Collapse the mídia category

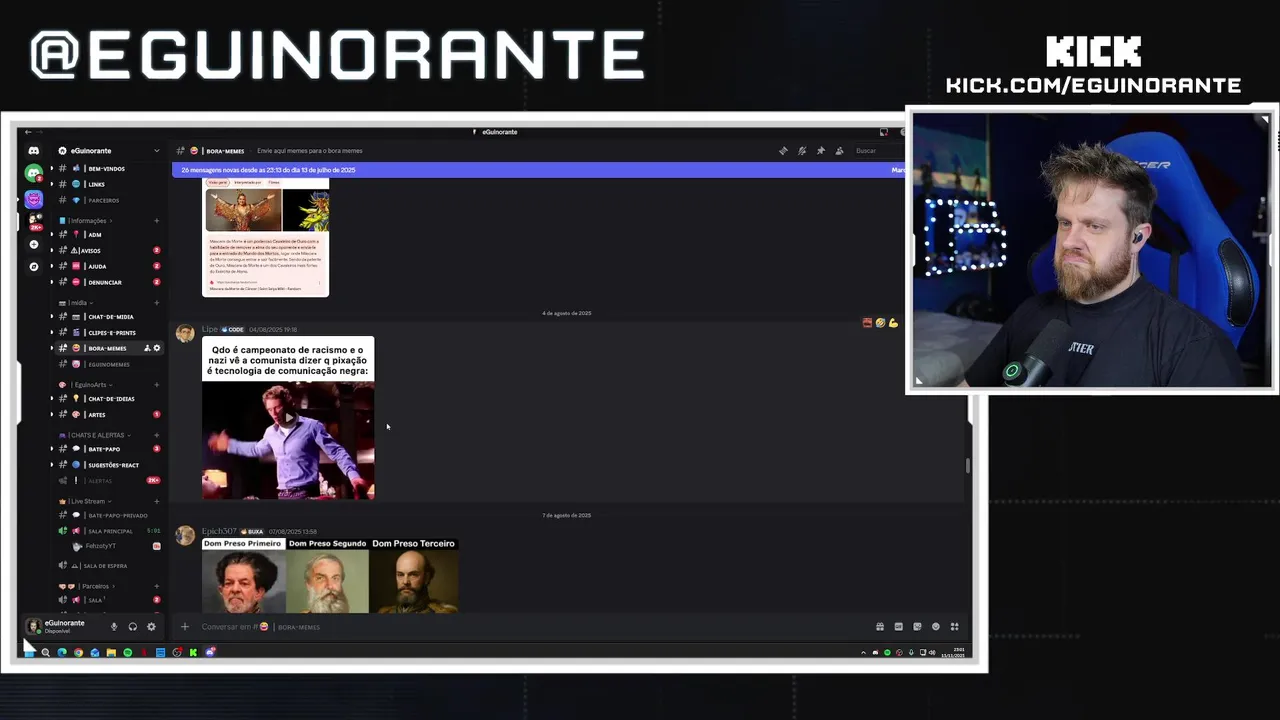click(76, 303)
